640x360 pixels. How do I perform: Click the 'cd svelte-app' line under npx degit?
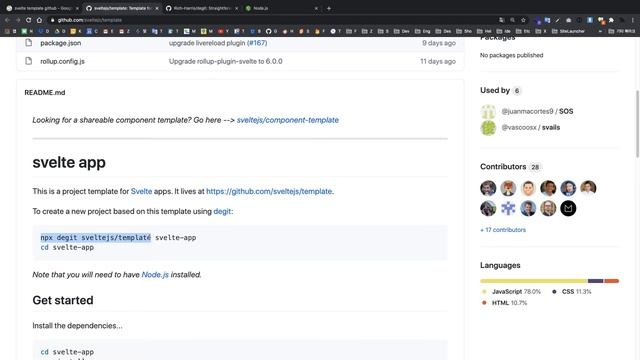pos(67,247)
